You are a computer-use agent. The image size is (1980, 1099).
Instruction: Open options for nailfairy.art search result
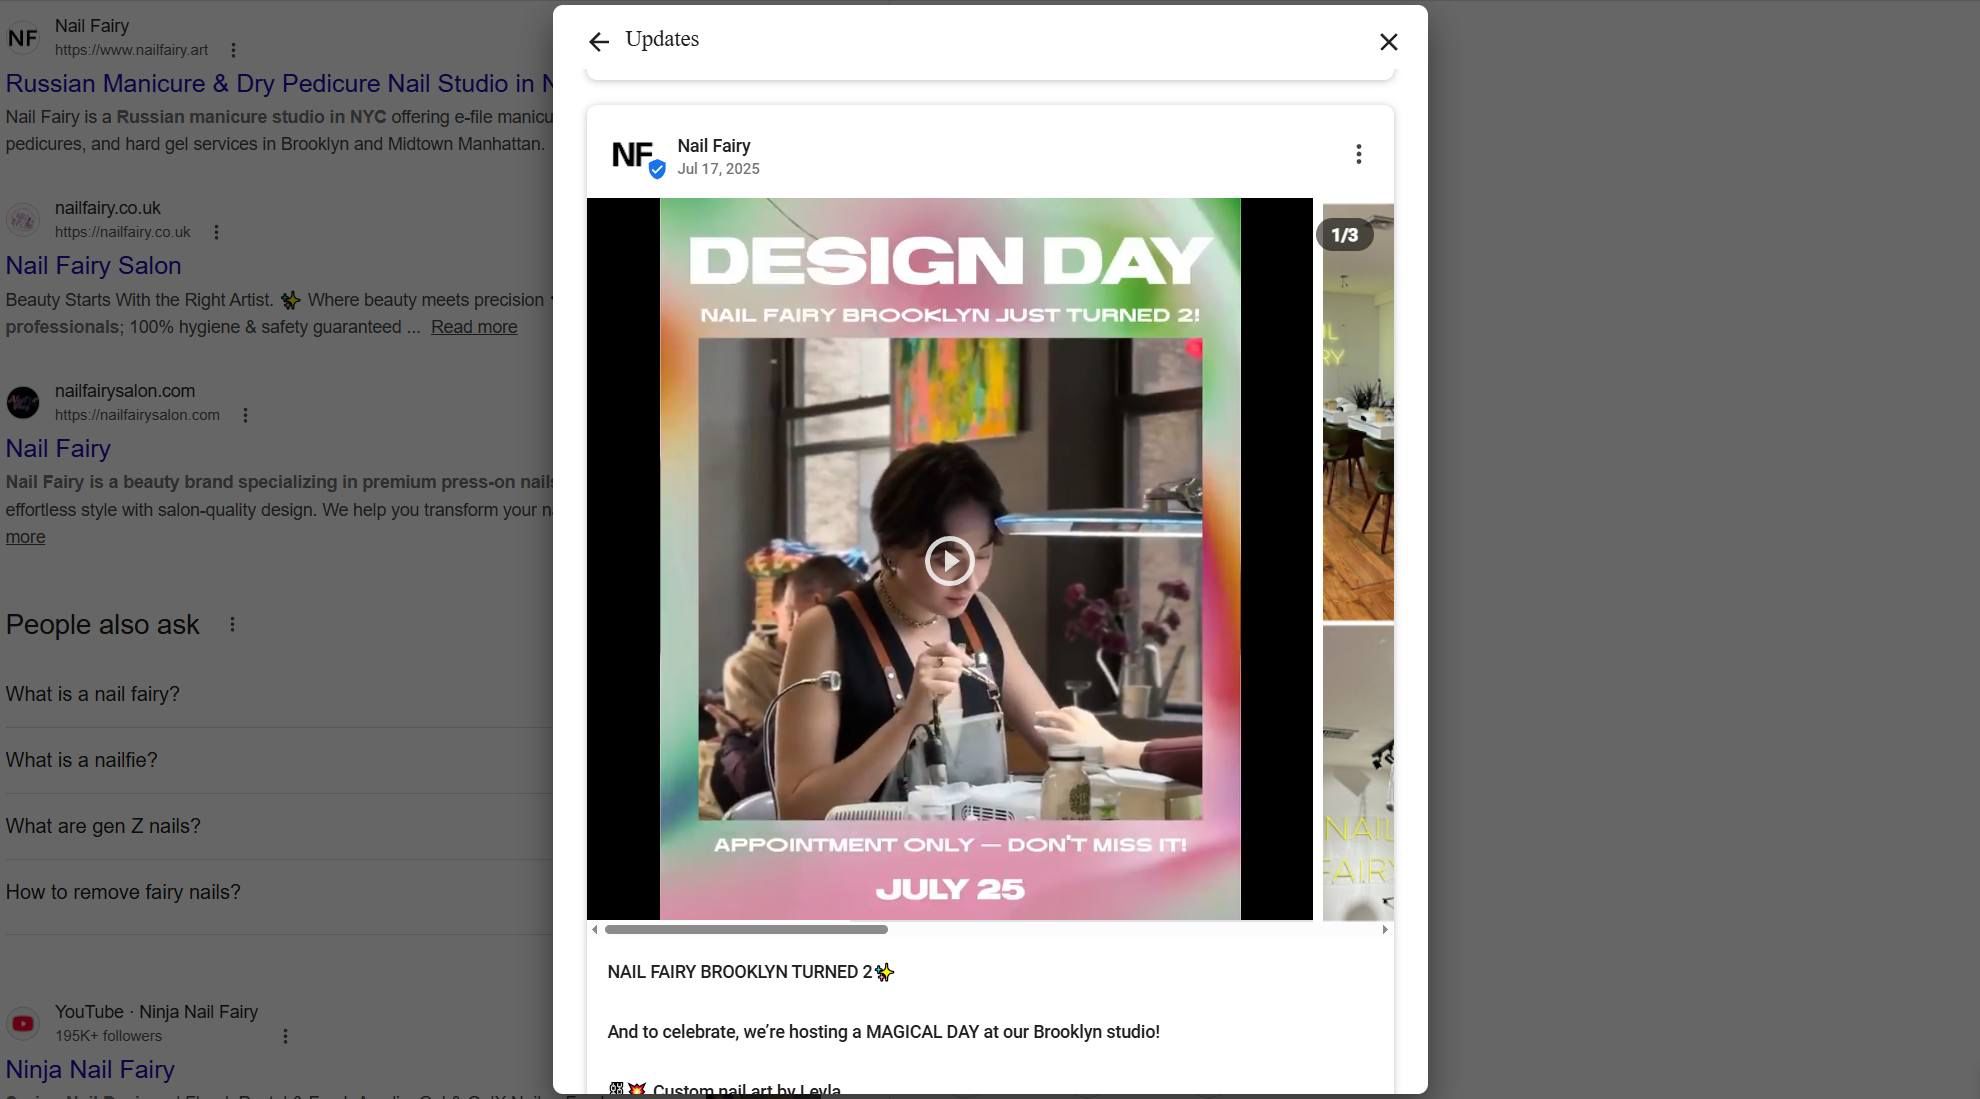click(233, 50)
